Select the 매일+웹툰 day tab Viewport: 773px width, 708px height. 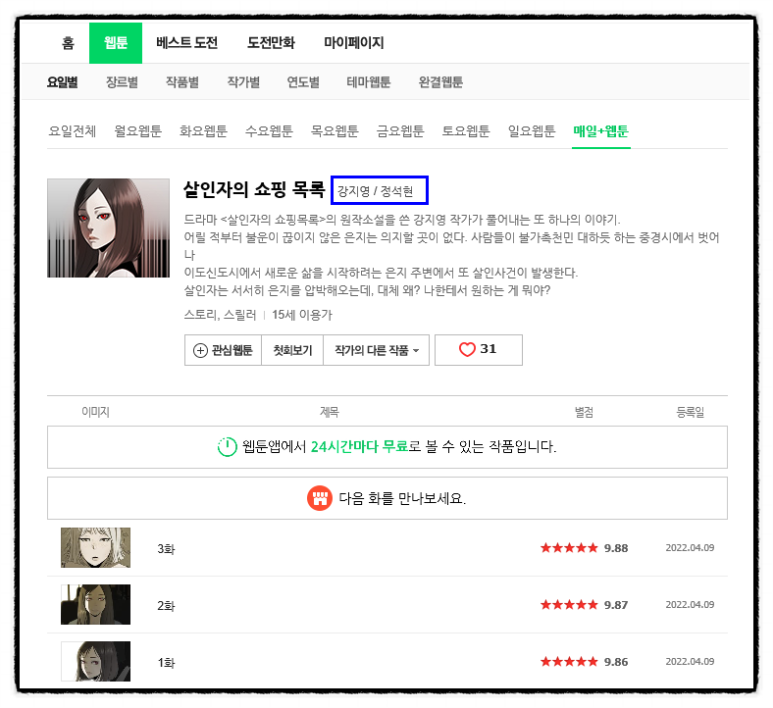600,131
